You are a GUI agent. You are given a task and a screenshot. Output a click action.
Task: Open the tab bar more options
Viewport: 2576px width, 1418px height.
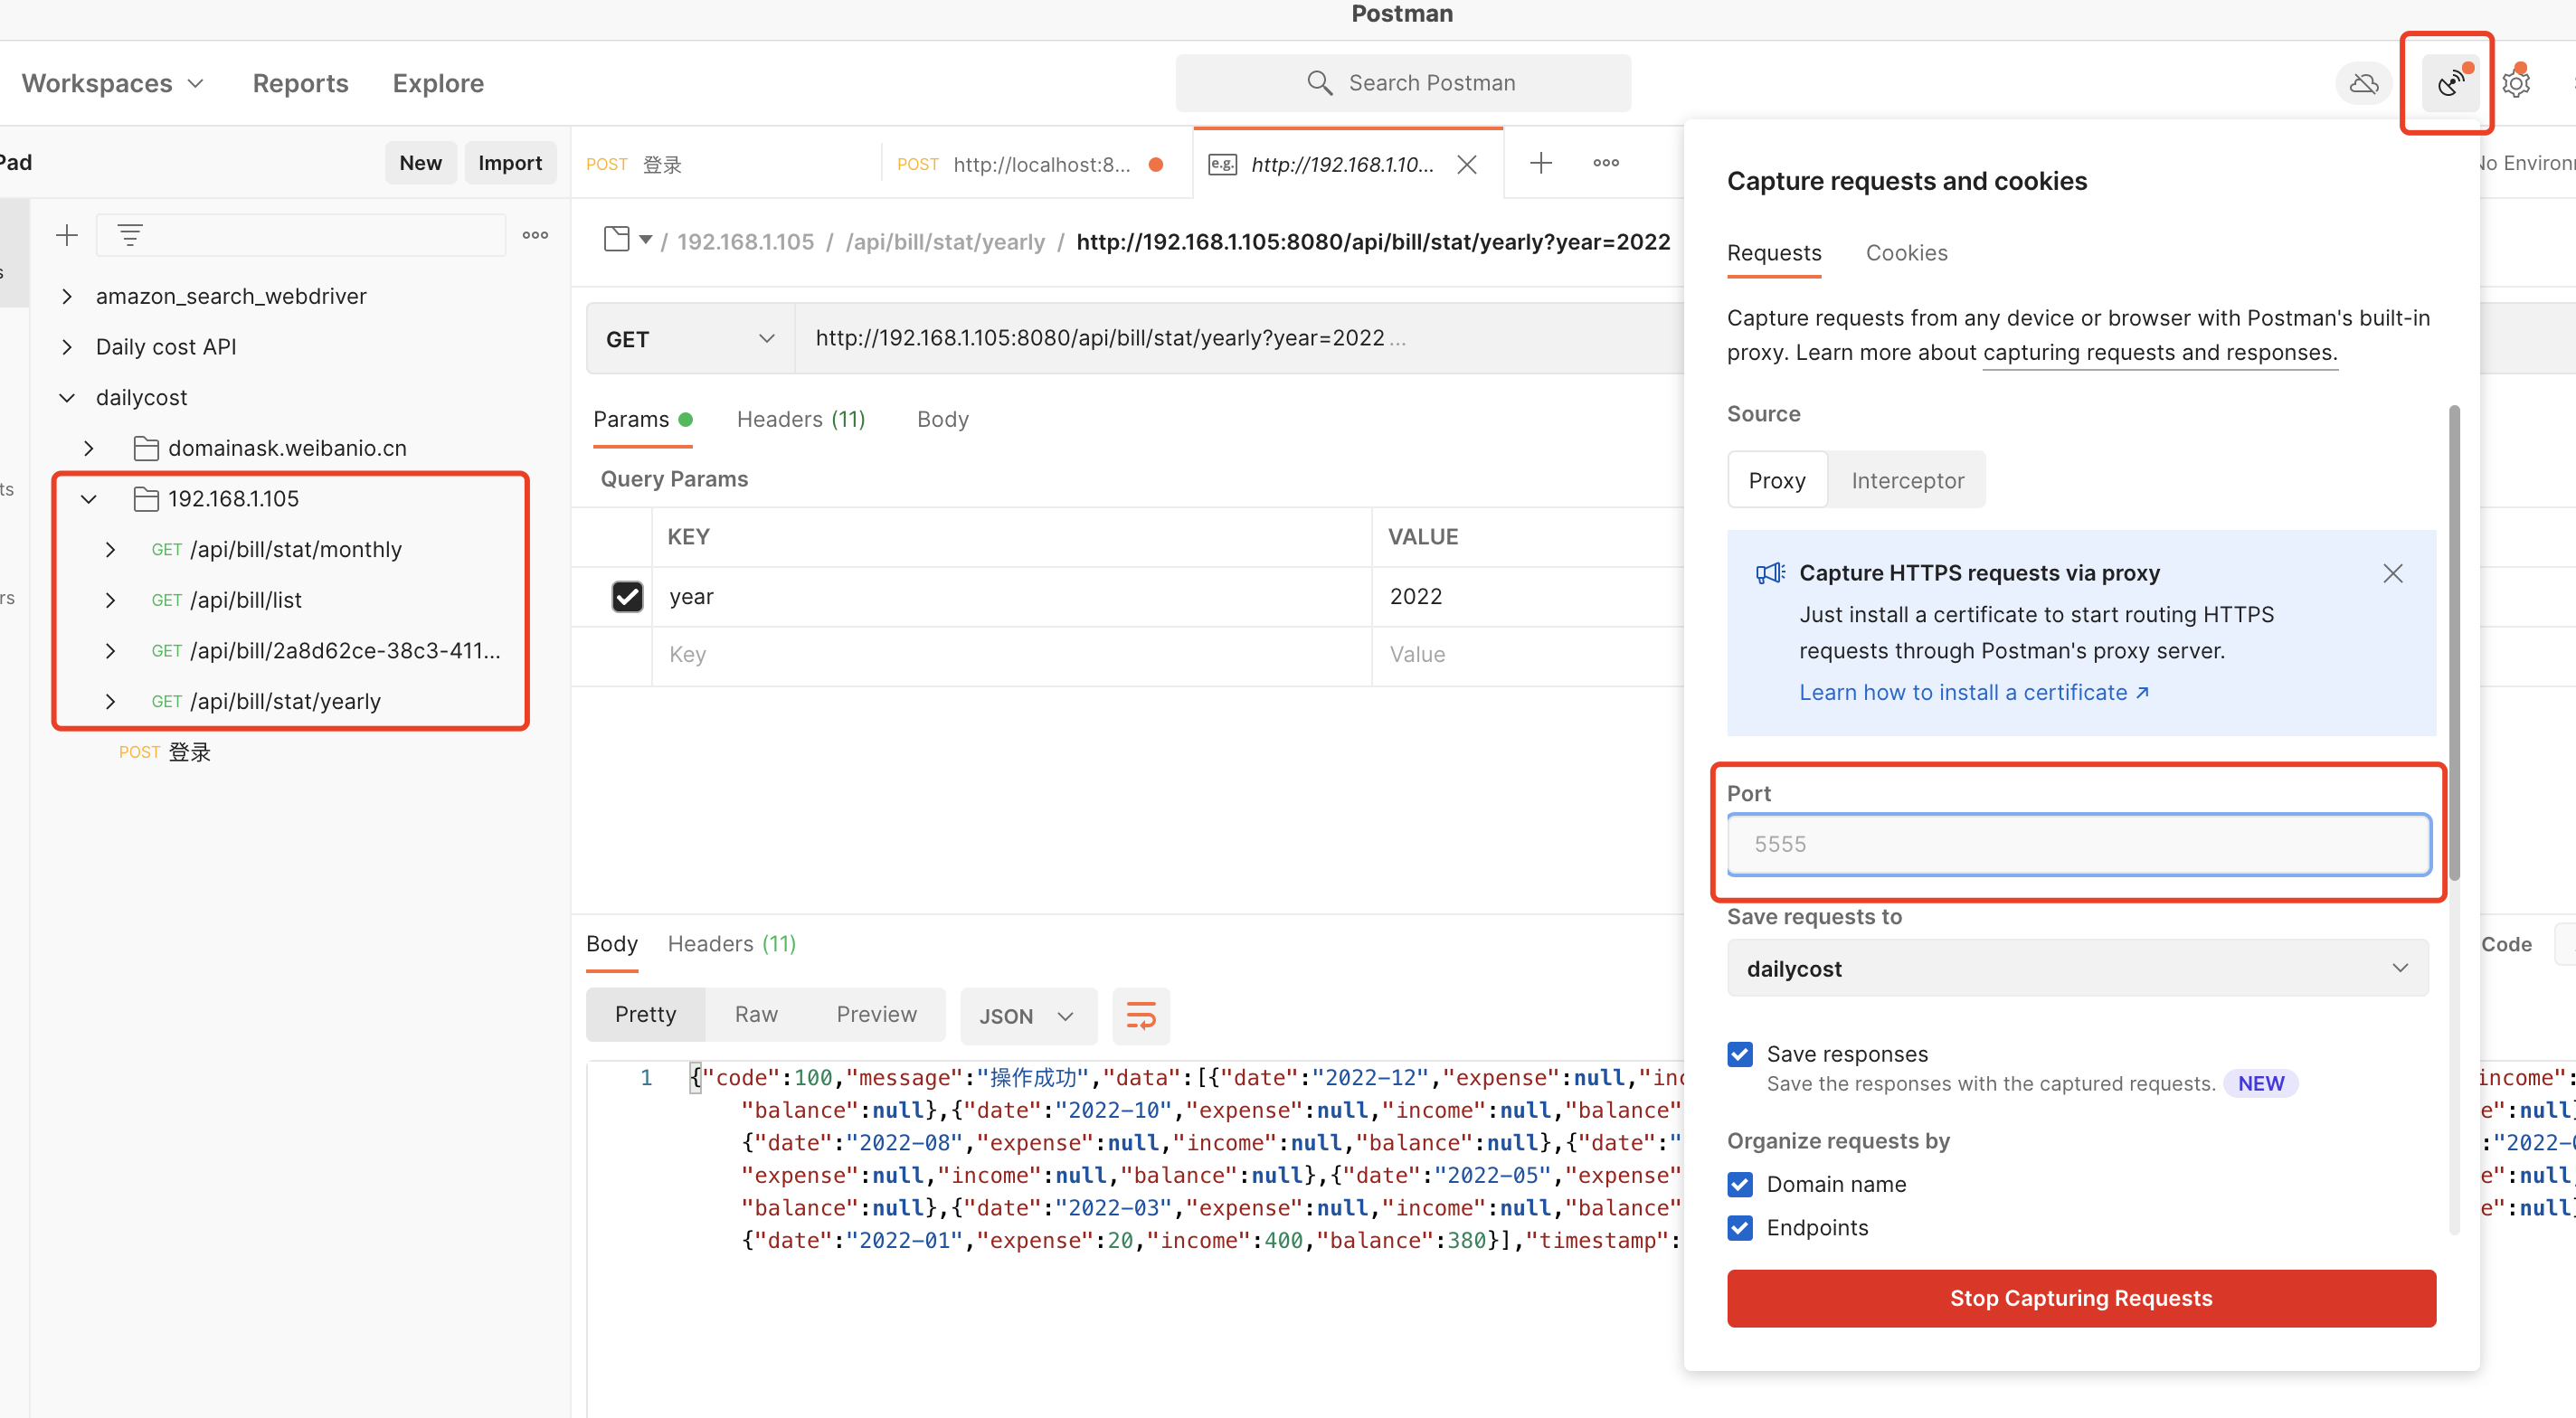pyautogui.click(x=1606, y=163)
